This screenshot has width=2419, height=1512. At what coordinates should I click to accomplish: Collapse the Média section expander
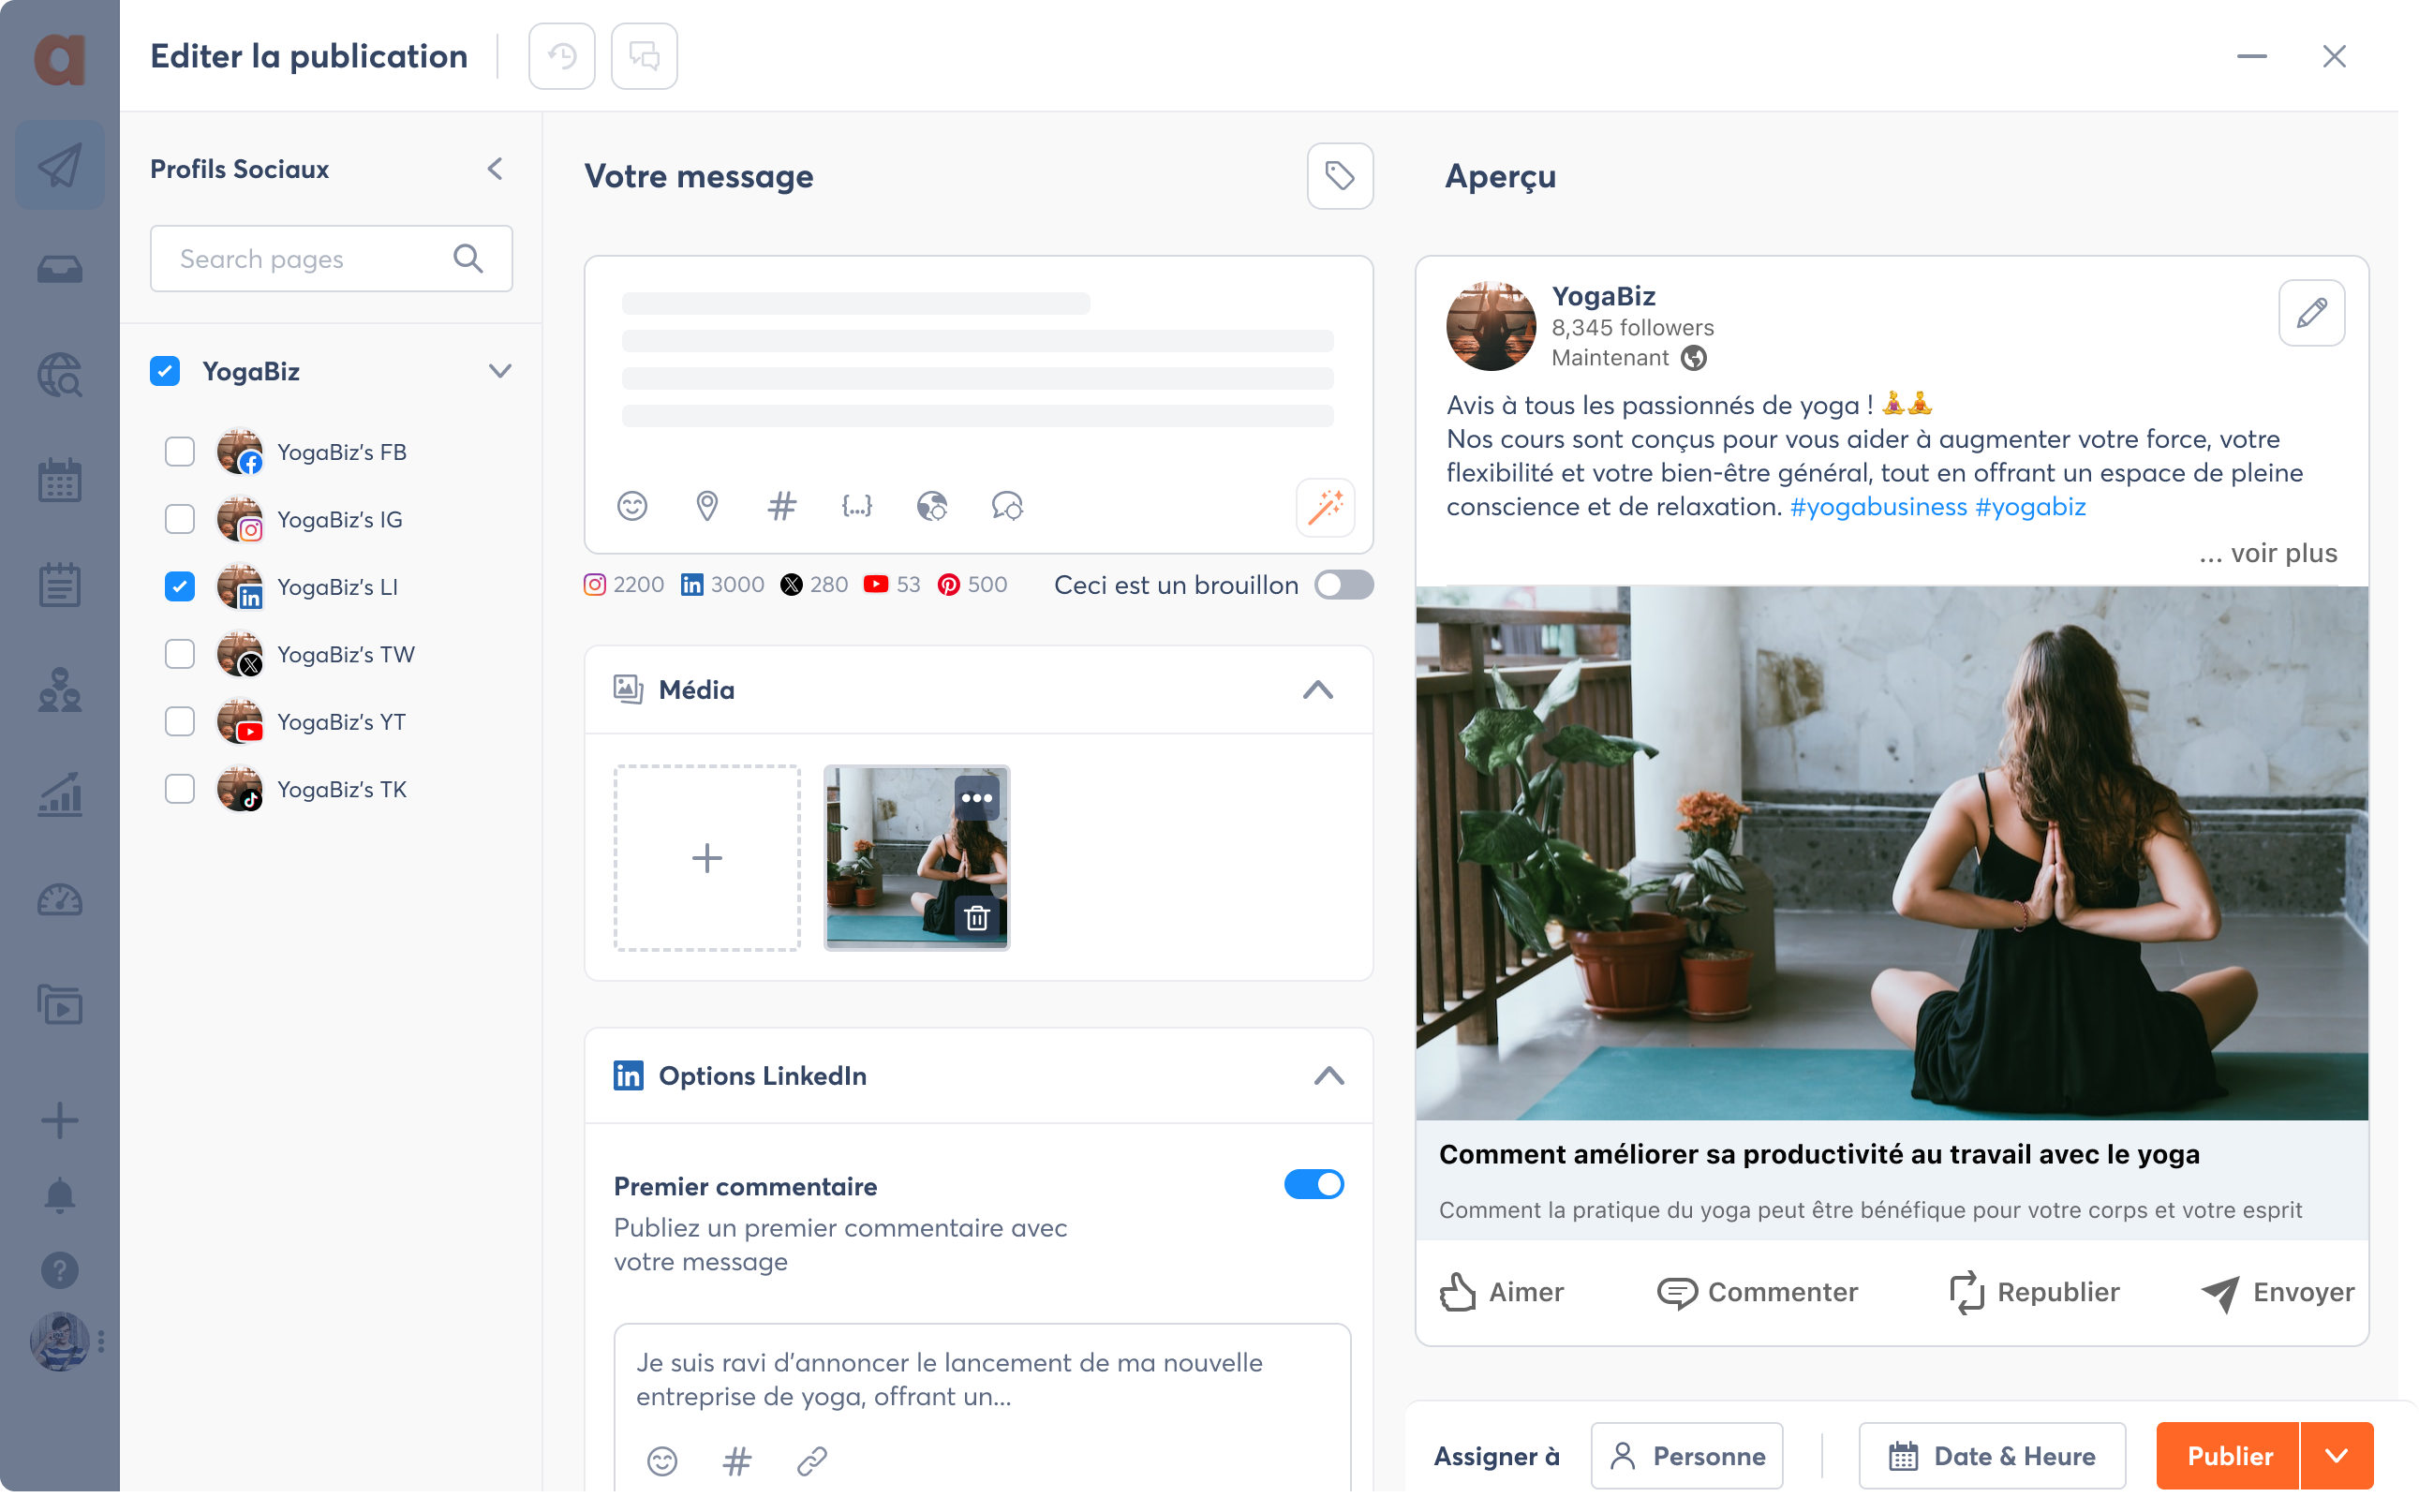click(1318, 688)
